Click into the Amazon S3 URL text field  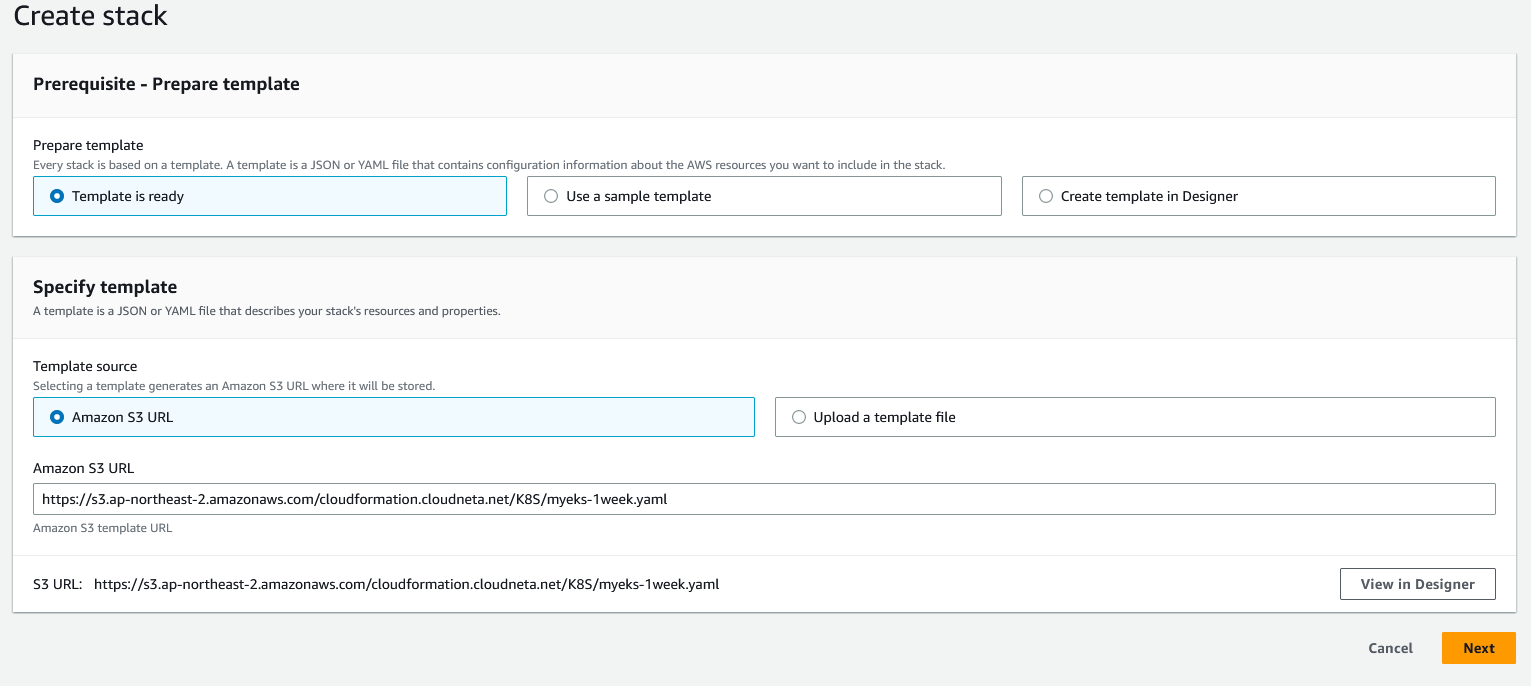[x=763, y=499]
